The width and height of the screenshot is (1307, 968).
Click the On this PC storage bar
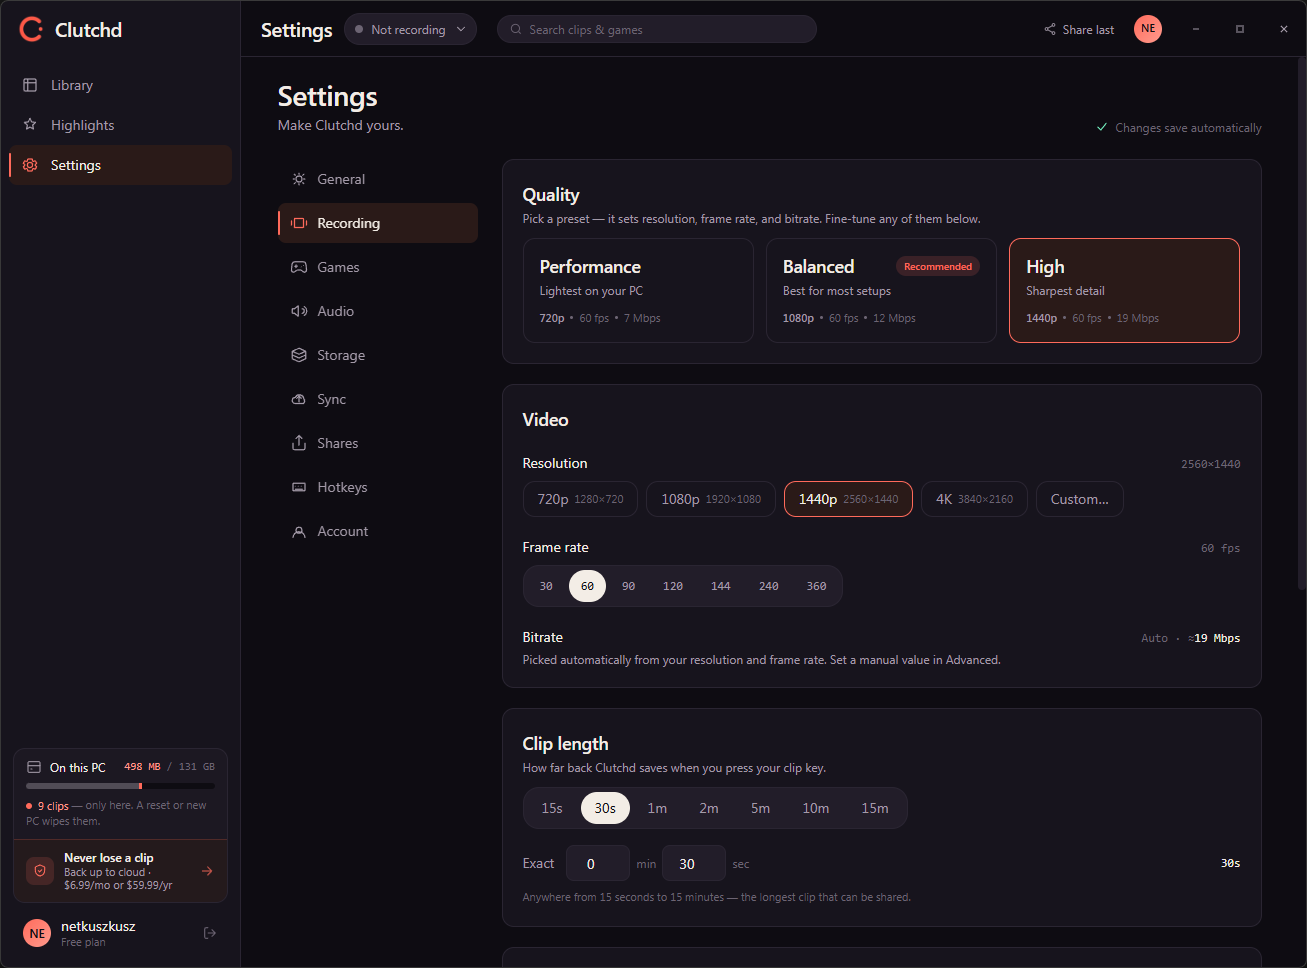tap(120, 786)
